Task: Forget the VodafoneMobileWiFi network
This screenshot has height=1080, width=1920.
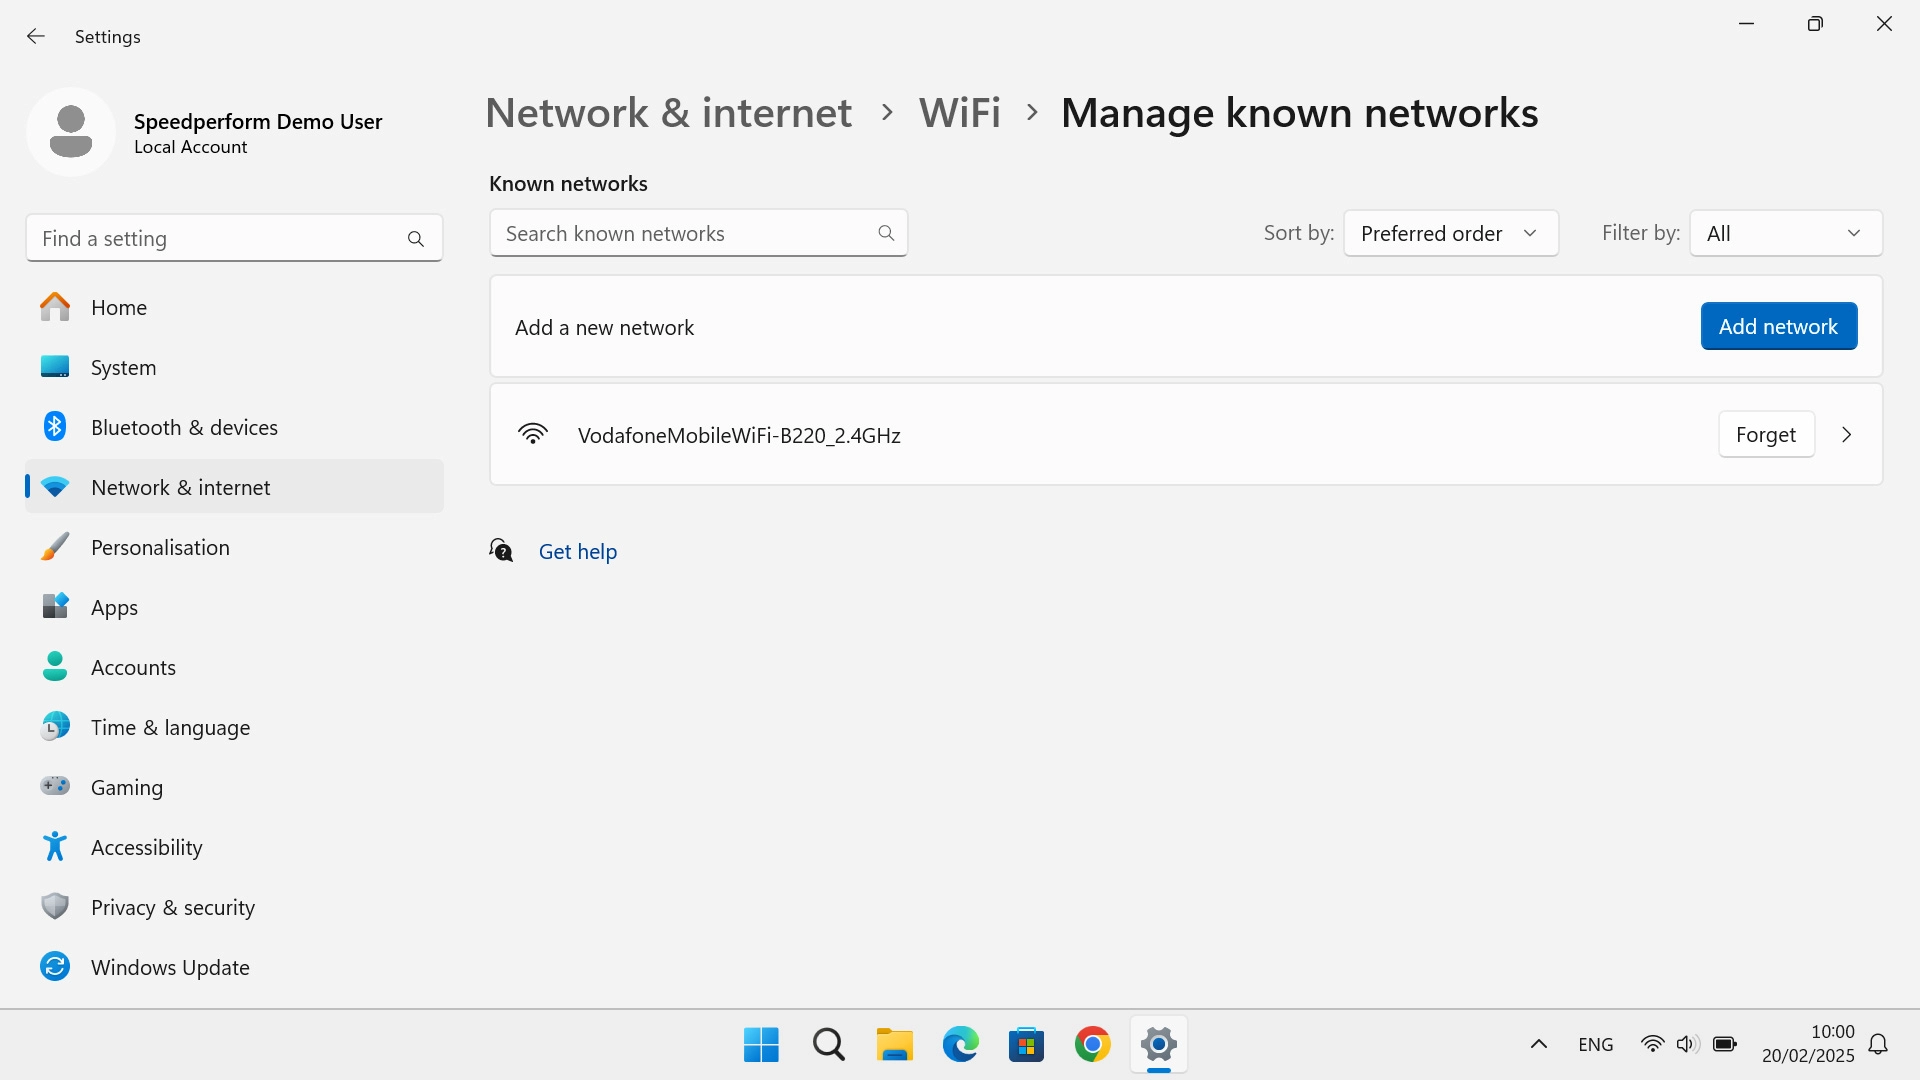Action: click(1765, 434)
